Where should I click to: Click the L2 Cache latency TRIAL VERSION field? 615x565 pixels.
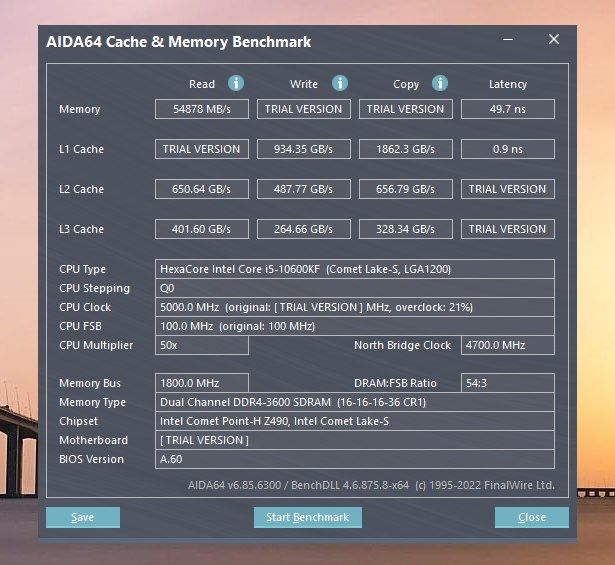click(508, 189)
